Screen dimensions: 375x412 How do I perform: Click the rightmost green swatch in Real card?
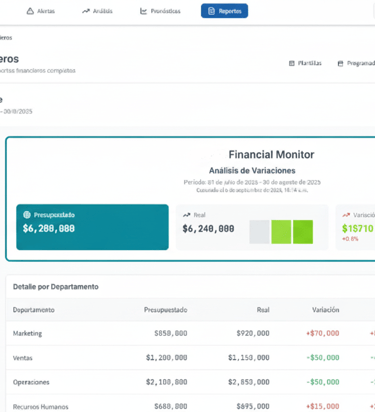pyautogui.click(x=303, y=232)
